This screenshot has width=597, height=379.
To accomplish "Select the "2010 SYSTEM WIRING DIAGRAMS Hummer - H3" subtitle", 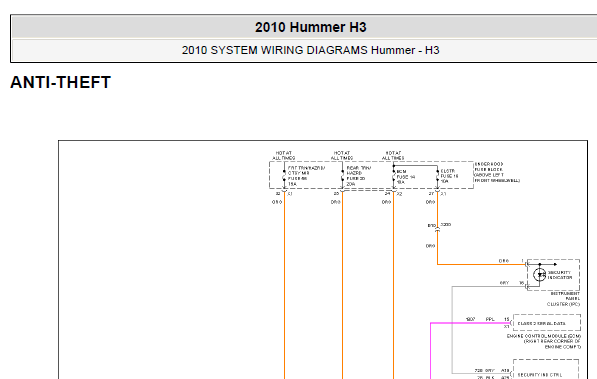I will pyautogui.click(x=310, y=50).
